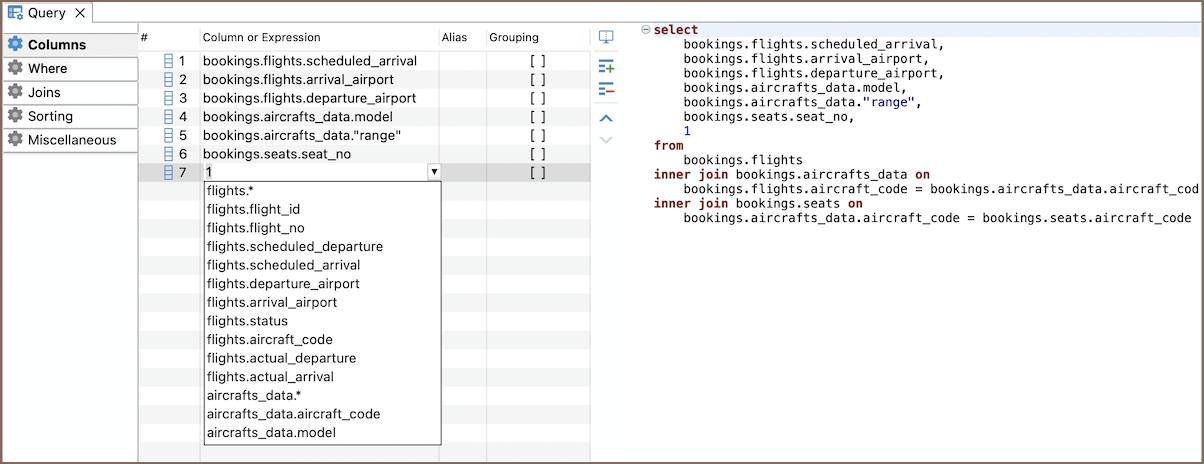Open the Joins section
Screen dimensions: 1204x464
[44, 92]
